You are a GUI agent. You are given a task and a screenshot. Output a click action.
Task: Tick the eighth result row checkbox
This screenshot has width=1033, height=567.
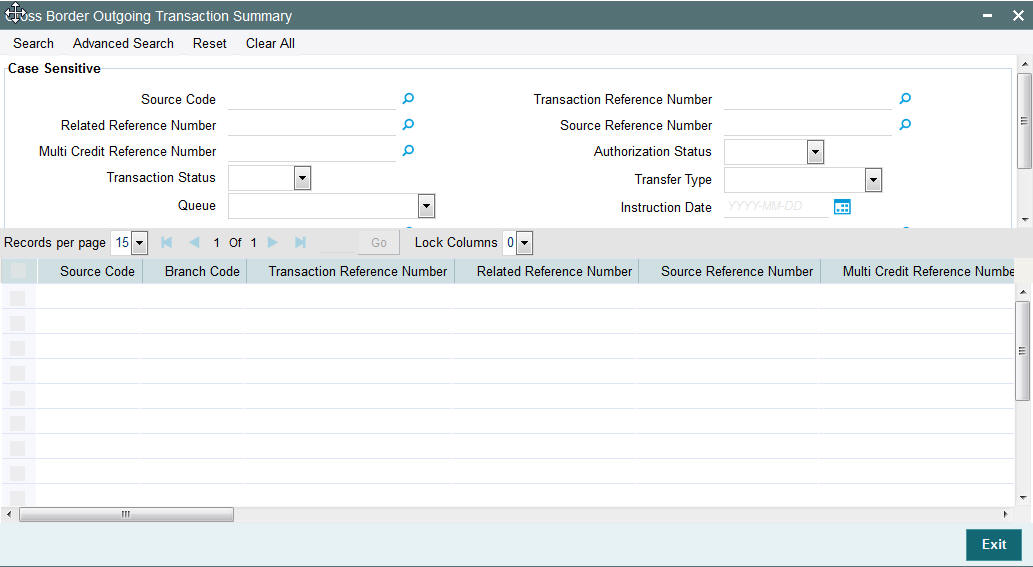coord(18,473)
